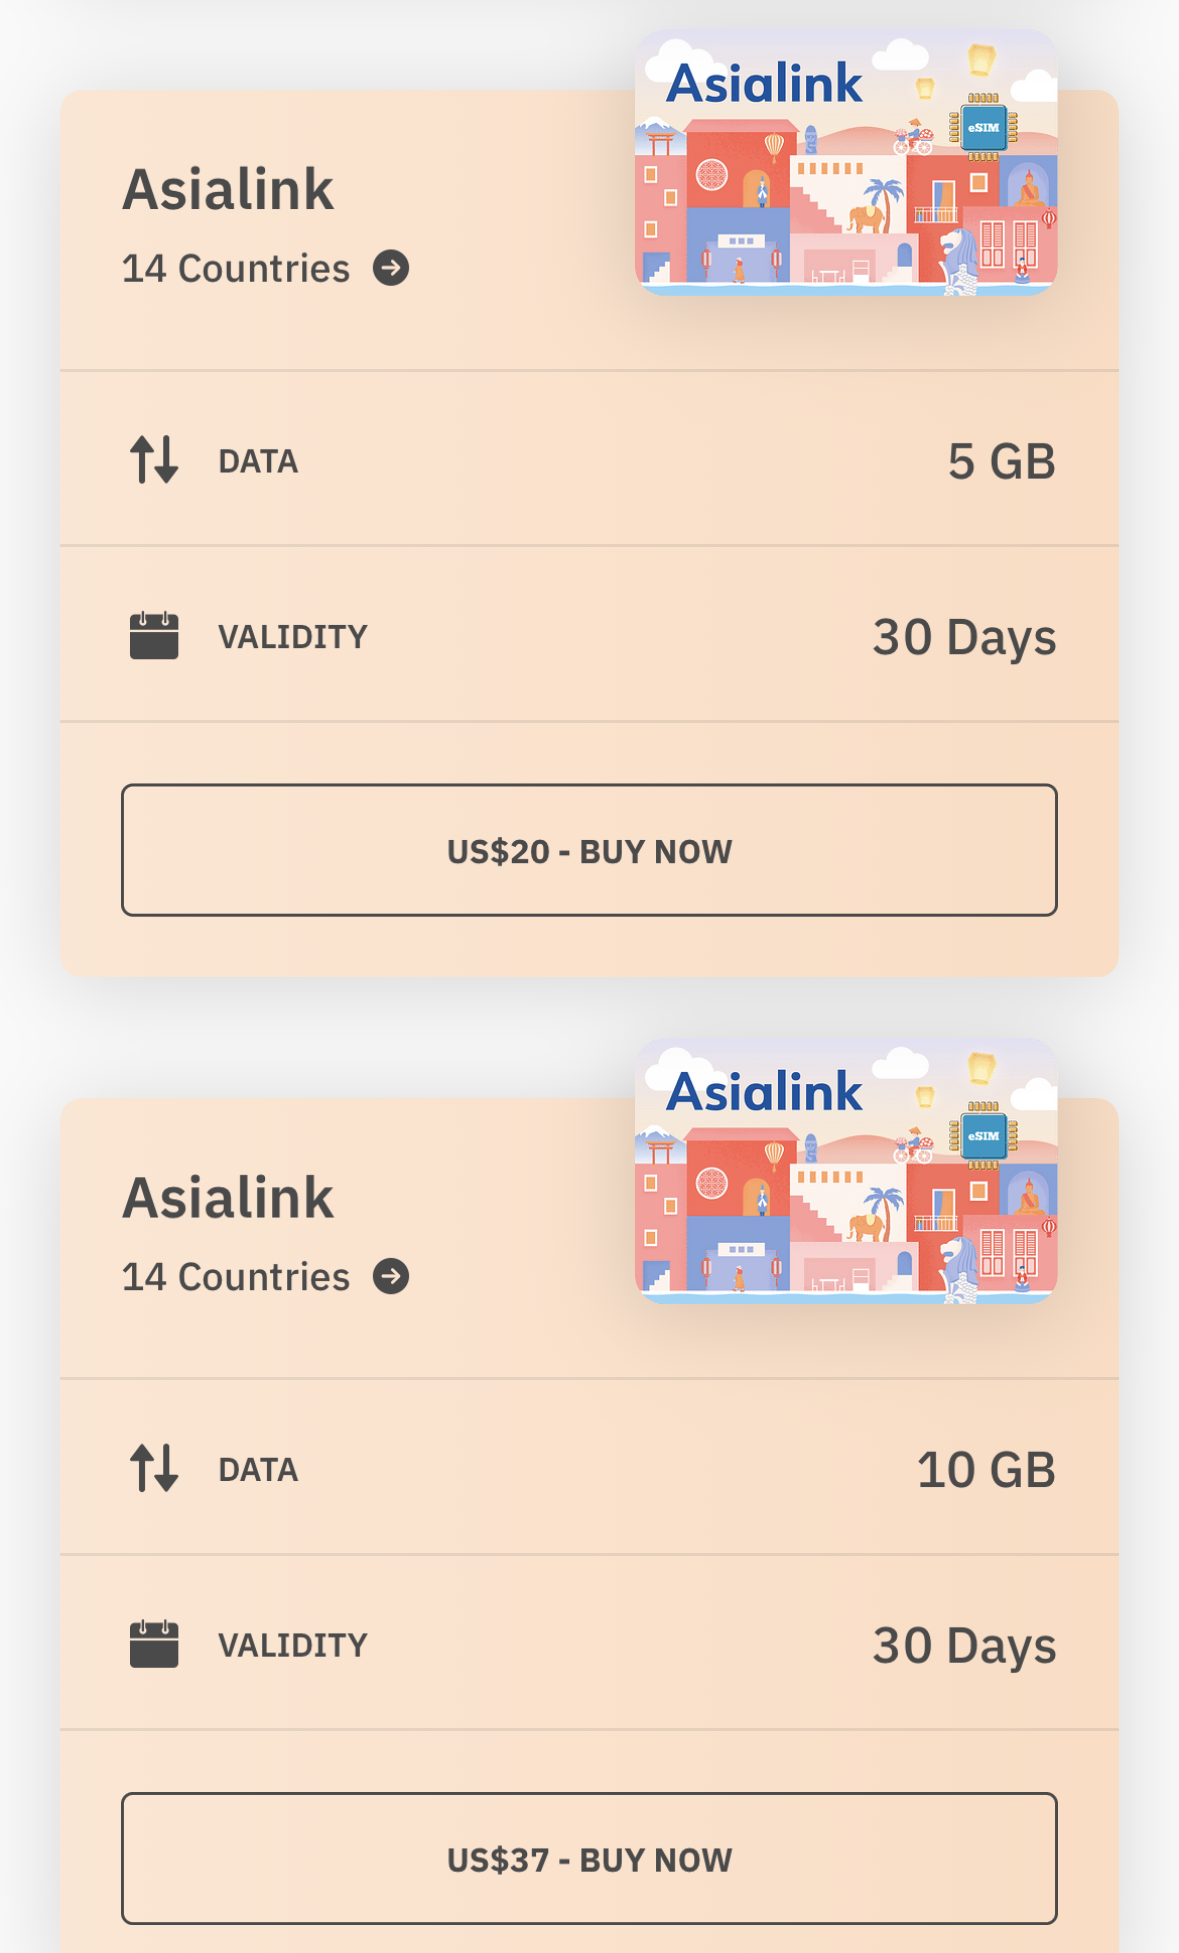This screenshot has width=1179, height=1953.
Task: Click the arrow icon beside 14 Countries in the US$20 plan
Action: 391,268
